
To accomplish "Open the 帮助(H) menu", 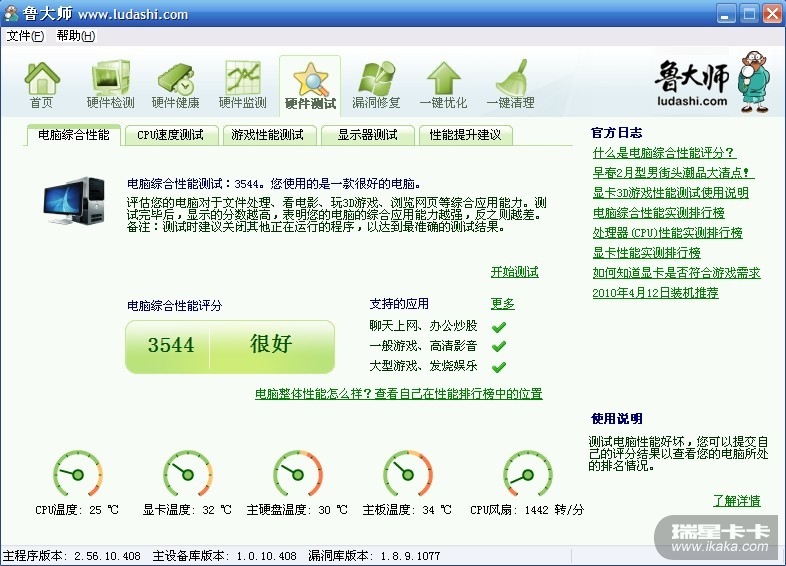I will click(75, 36).
